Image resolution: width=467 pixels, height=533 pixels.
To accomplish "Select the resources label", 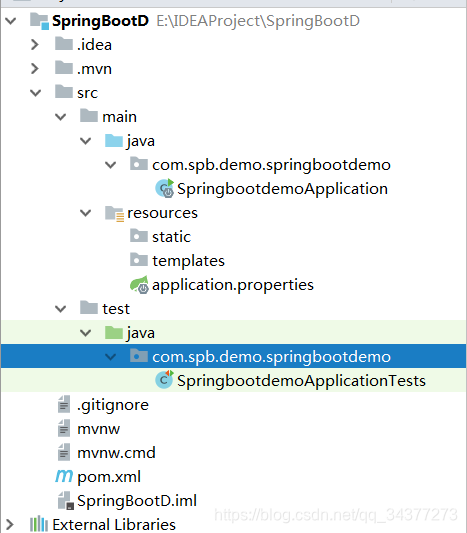I will point(162,213).
